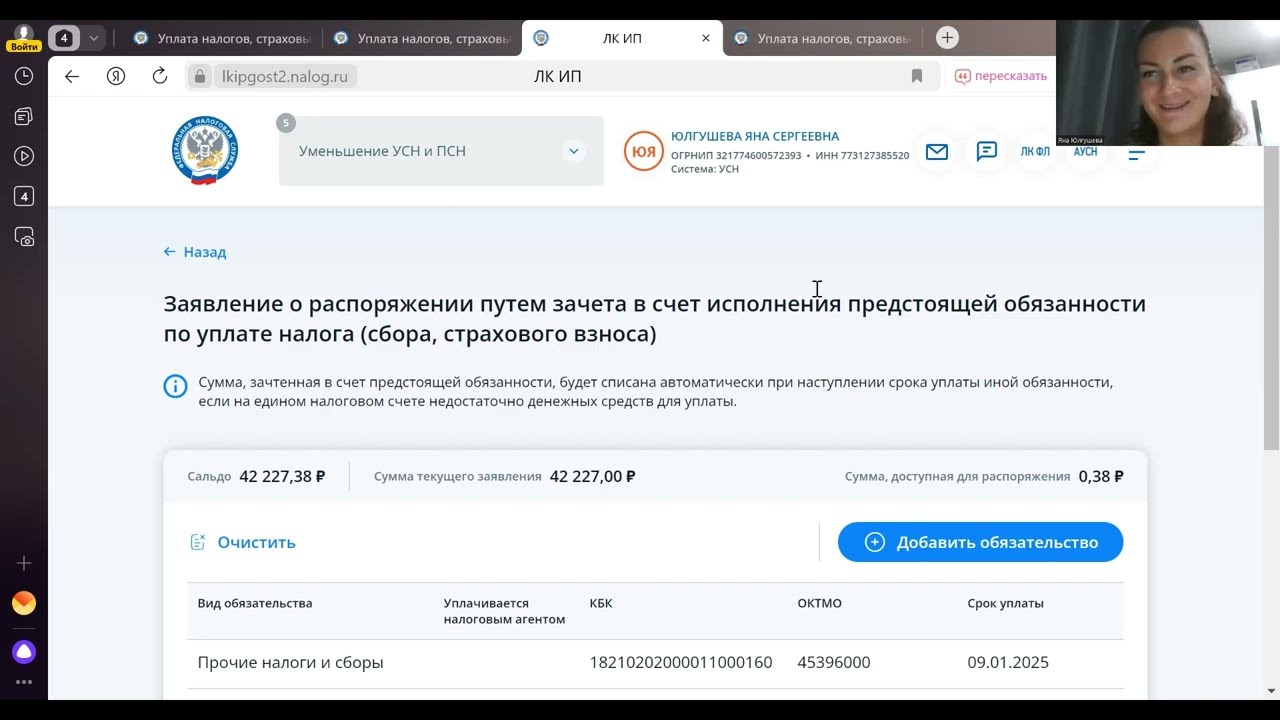Click the пересказать button in address bar
This screenshot has height=720, width=1280.
pos(1000,76)
